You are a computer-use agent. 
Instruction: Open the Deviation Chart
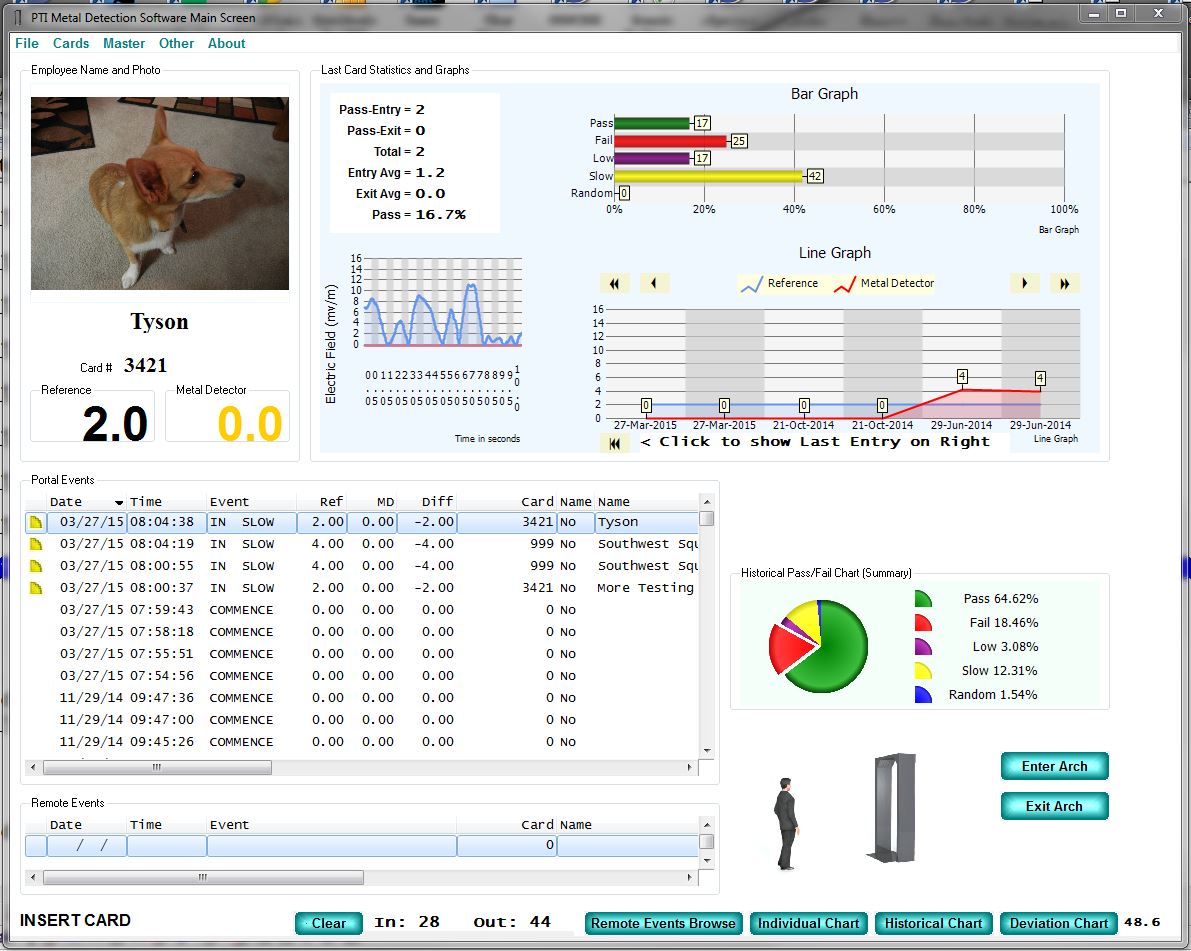1058,923
